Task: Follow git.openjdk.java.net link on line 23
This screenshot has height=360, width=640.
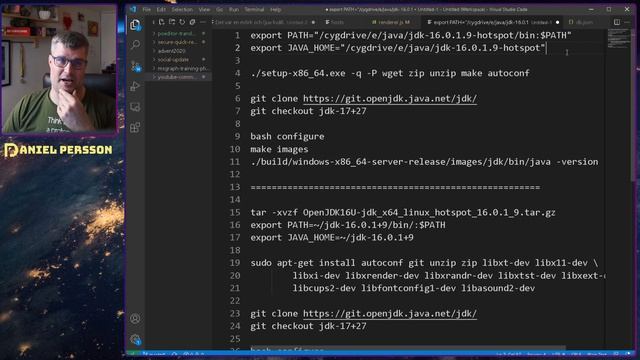Action: [x=390, y=313]
